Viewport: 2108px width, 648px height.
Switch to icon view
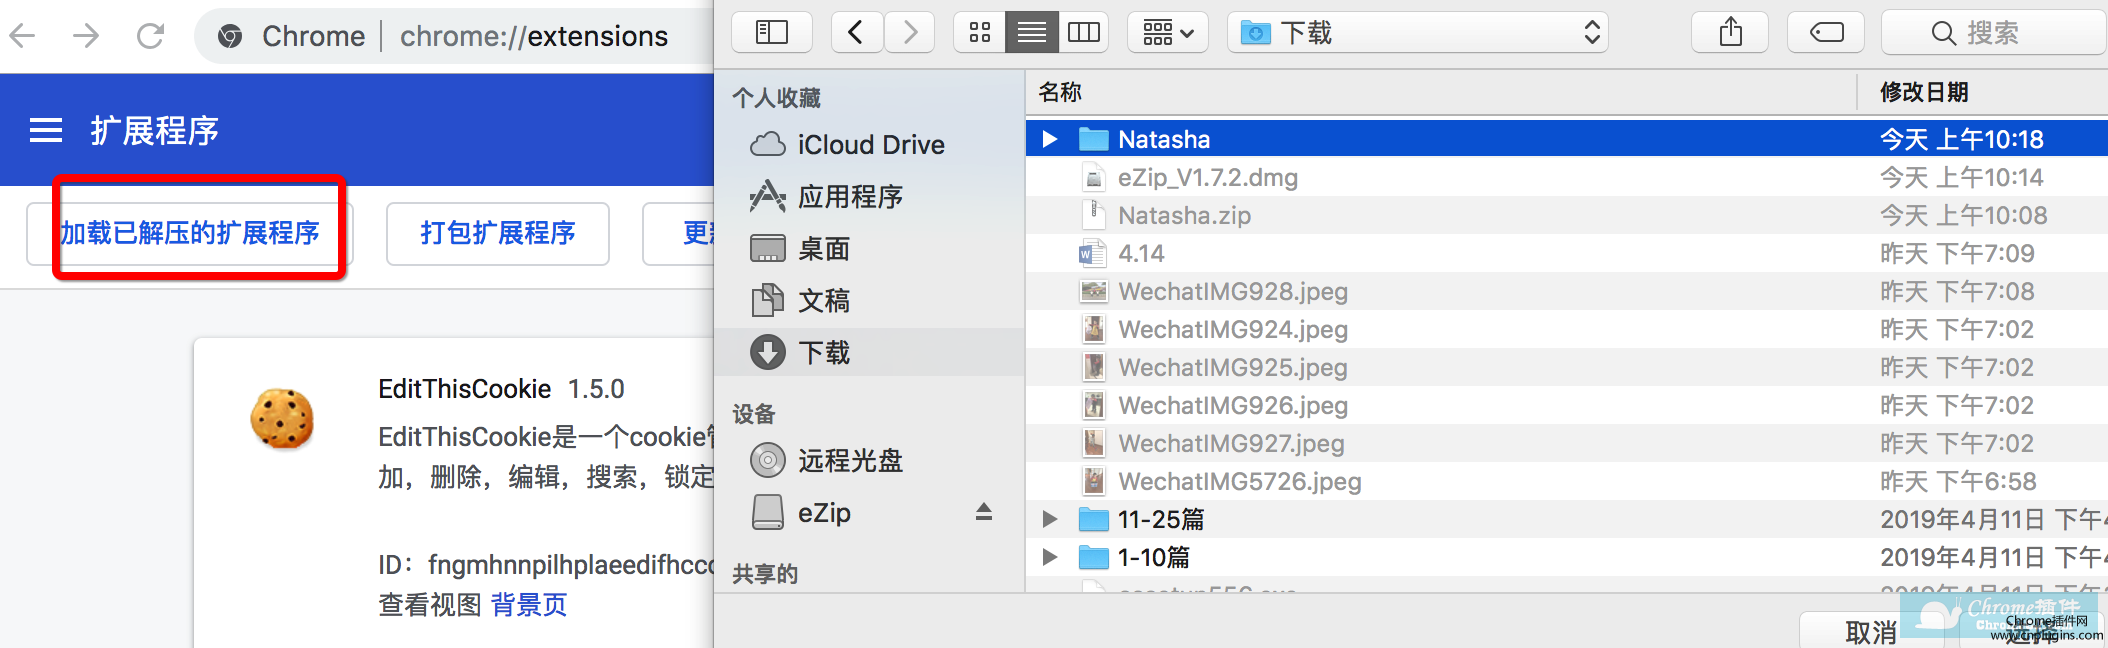pyautogui.click(x=980, y=33)
